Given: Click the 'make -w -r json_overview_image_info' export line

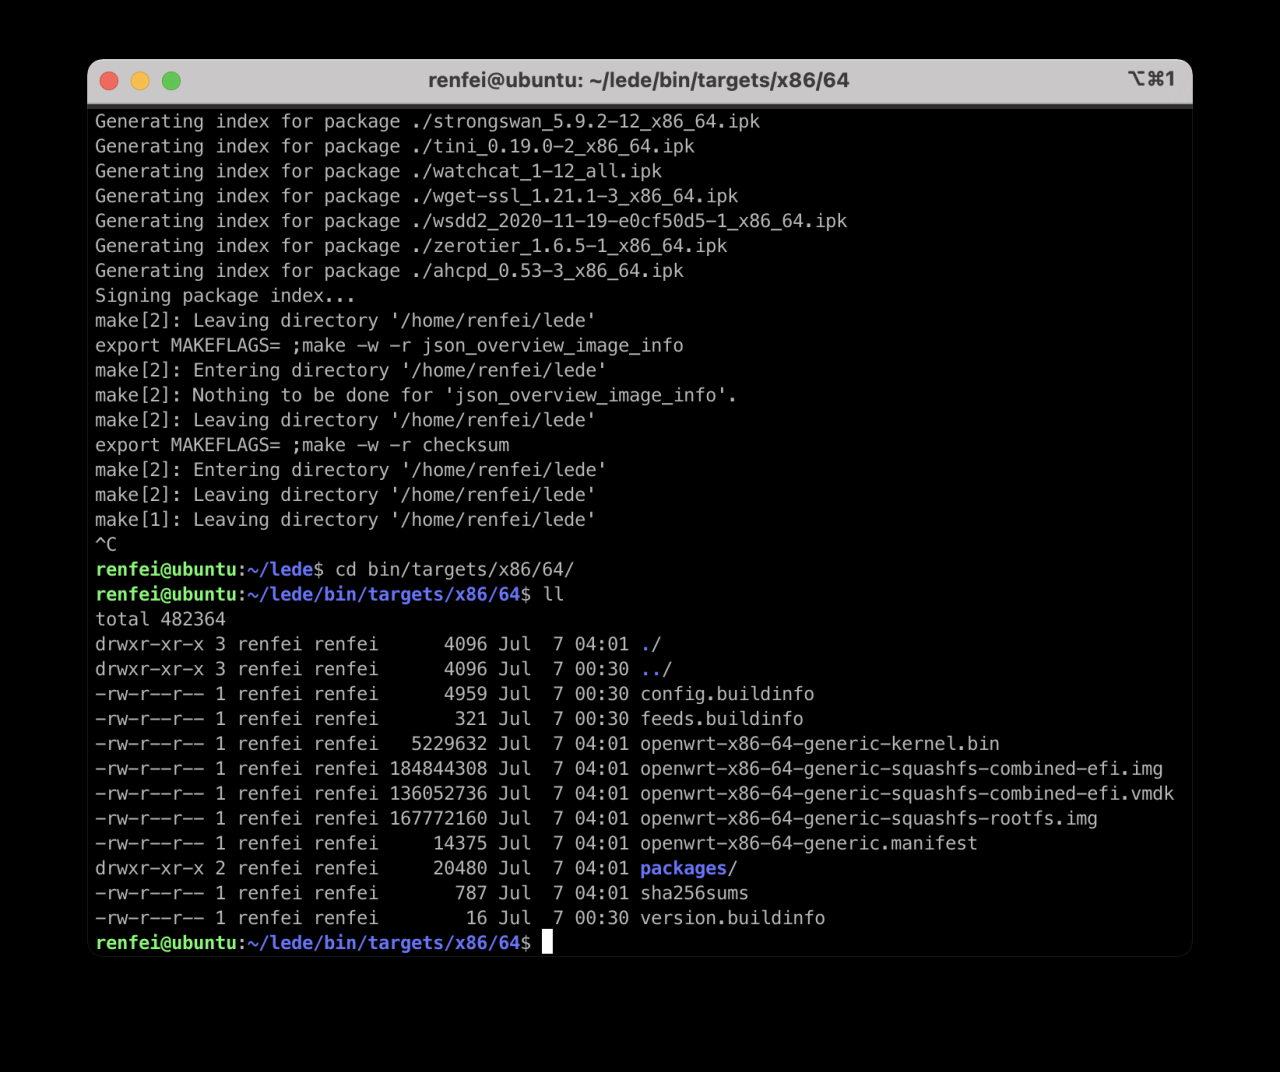Looking at the screenshot, I should [389, 345].
